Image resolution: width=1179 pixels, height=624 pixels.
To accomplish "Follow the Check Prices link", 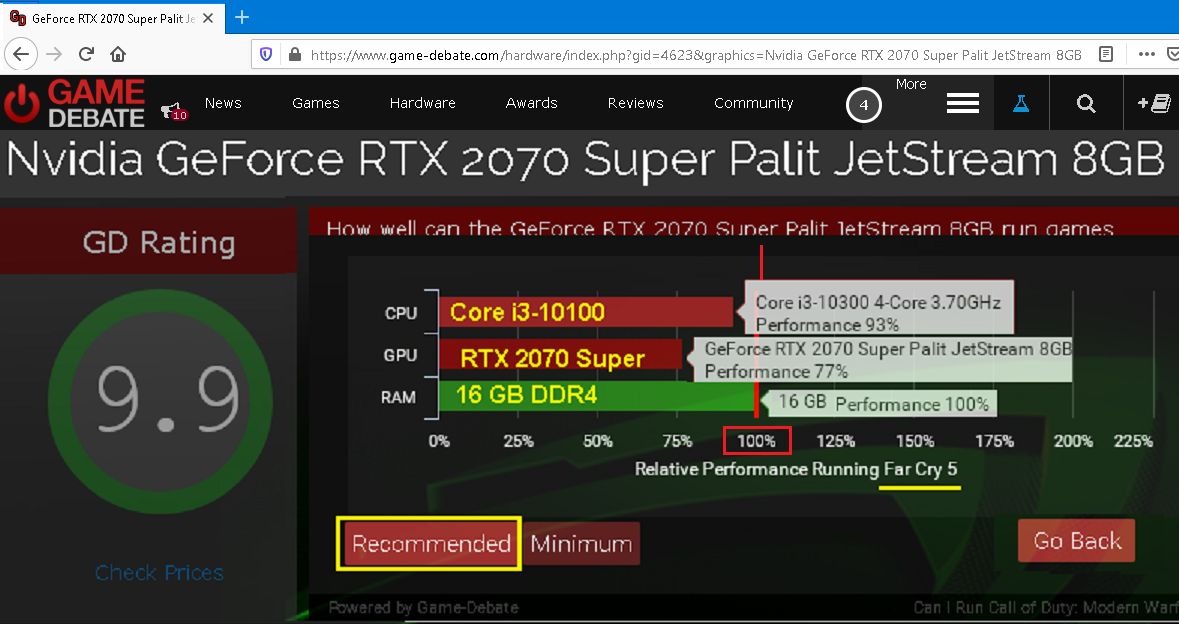I will click(x=159, y=573).
